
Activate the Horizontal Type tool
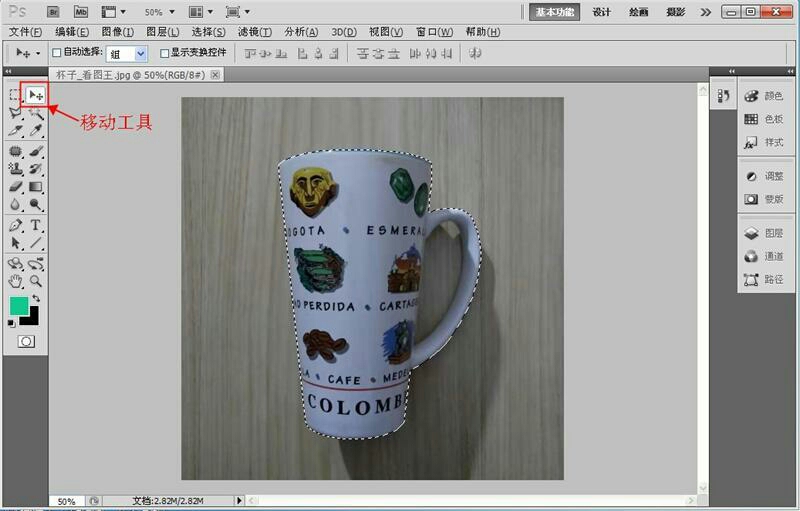pos(36,225)
